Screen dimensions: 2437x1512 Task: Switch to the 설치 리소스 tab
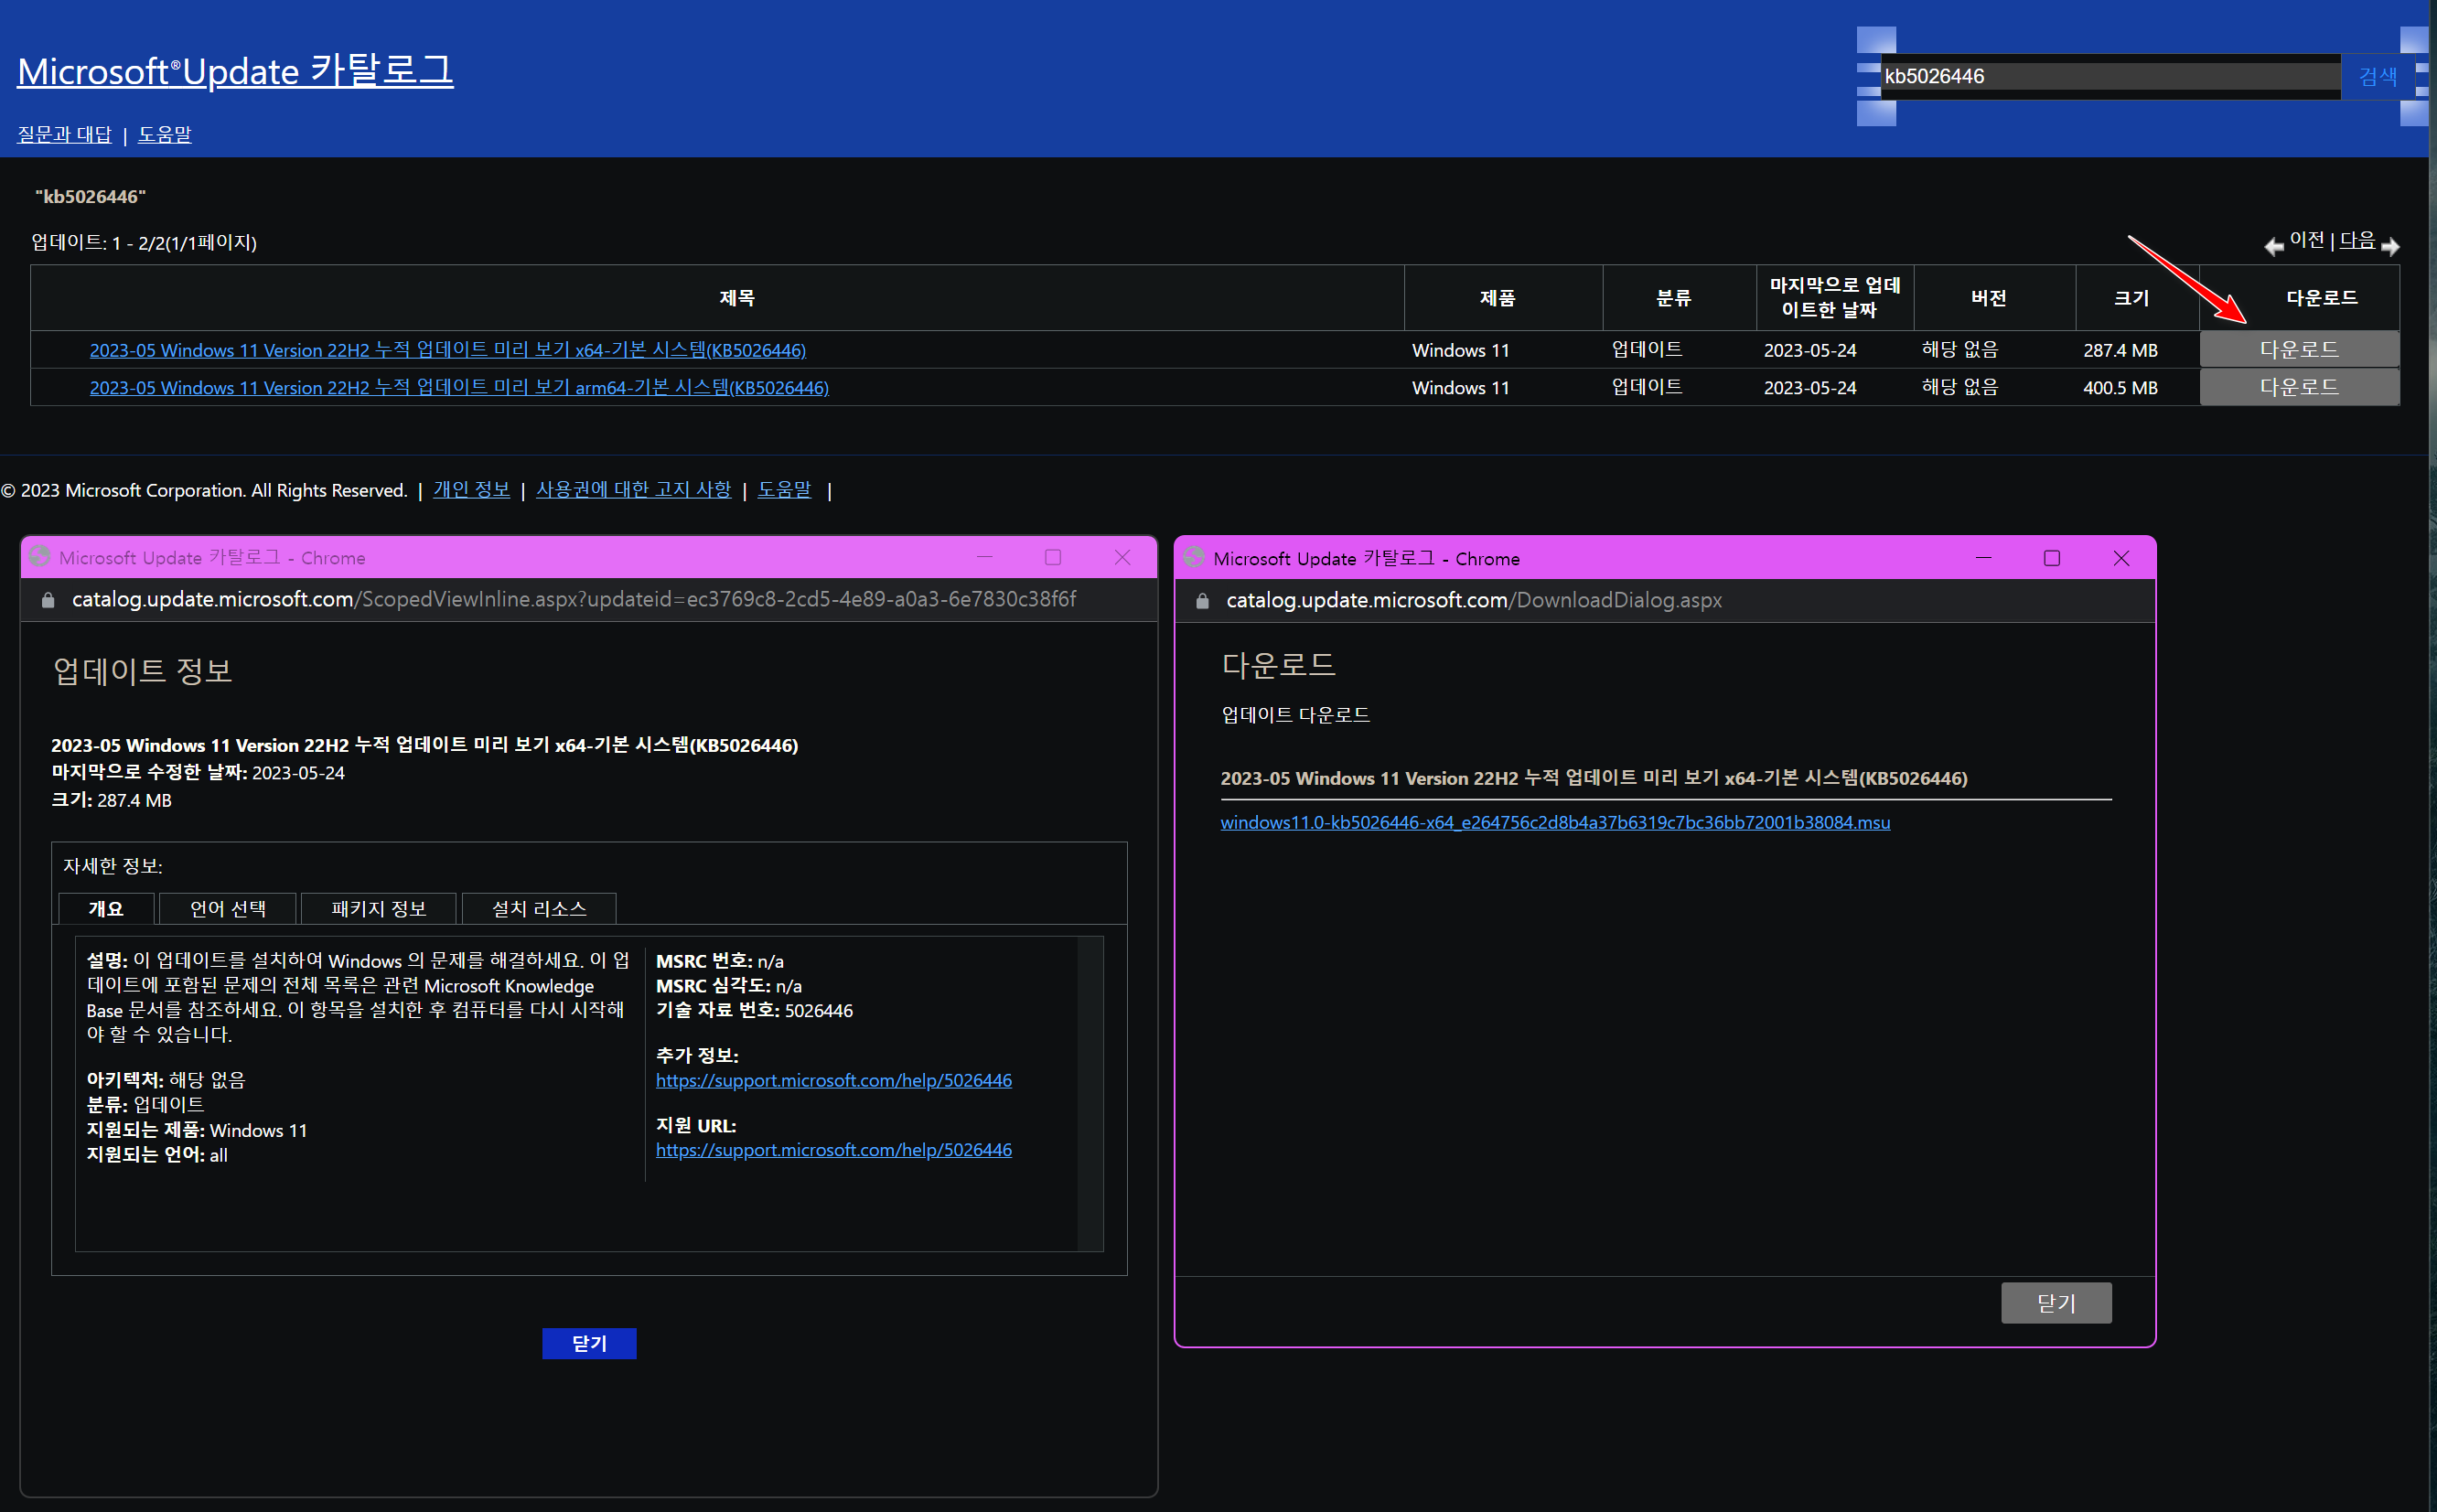pos(539,908)
